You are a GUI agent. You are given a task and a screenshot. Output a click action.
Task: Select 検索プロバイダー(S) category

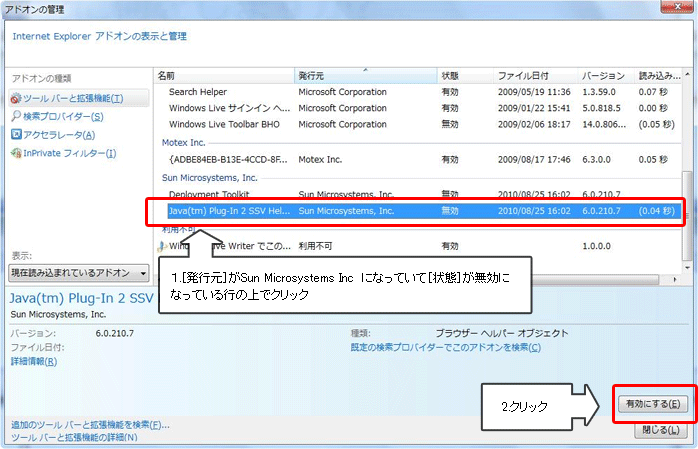(x=63, y=117)
